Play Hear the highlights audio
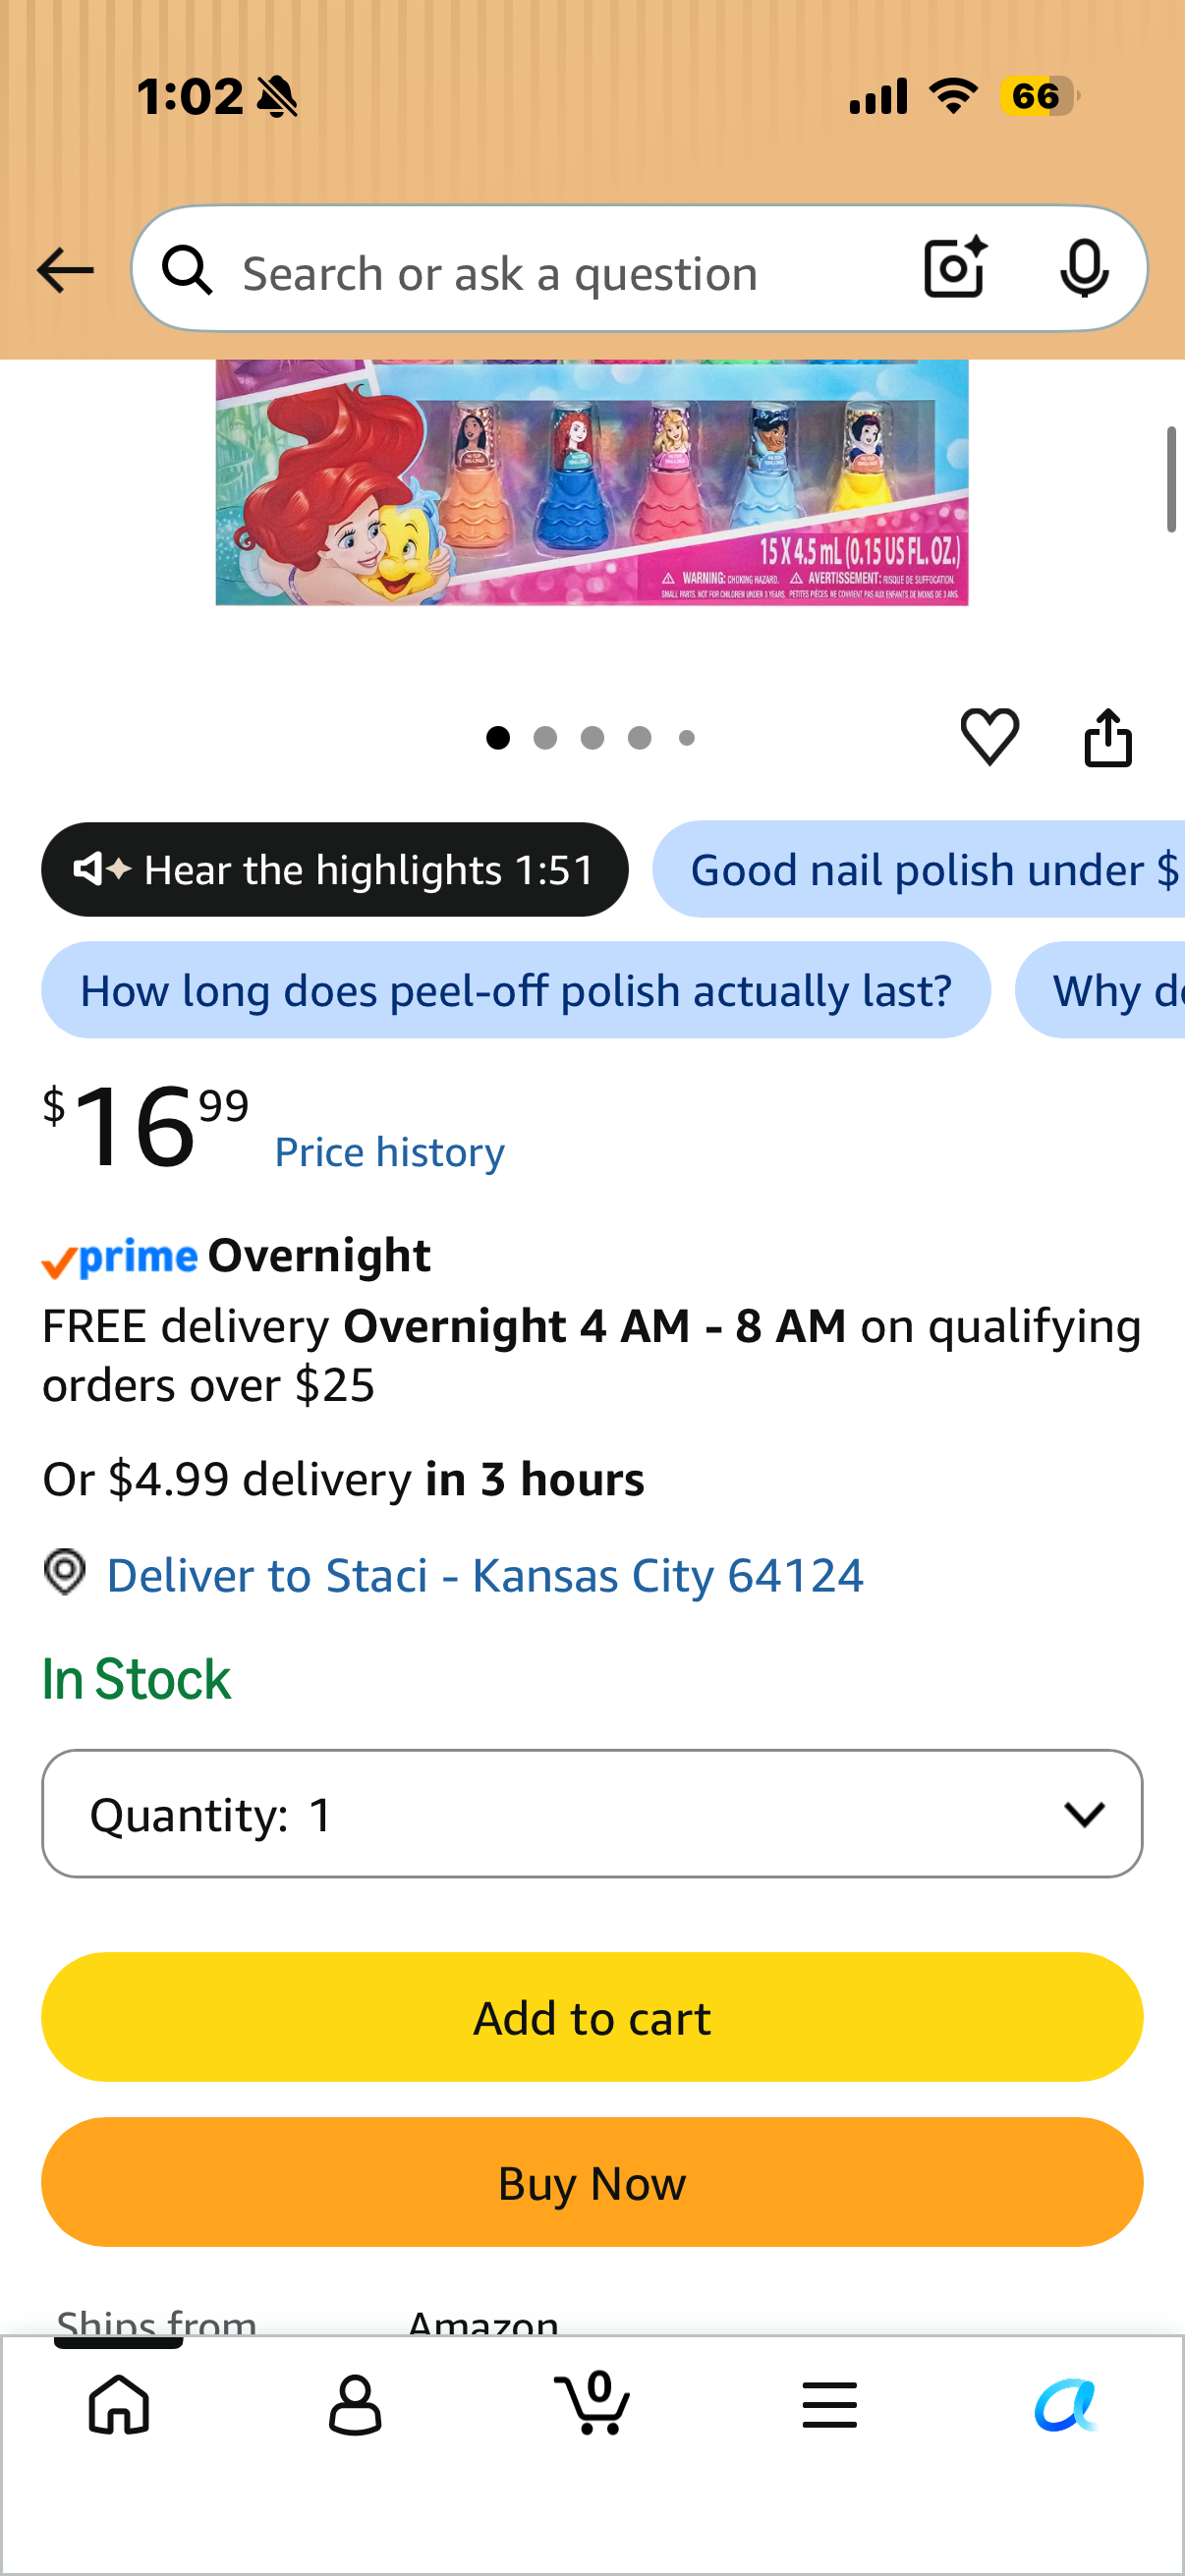 pos(335,869)
